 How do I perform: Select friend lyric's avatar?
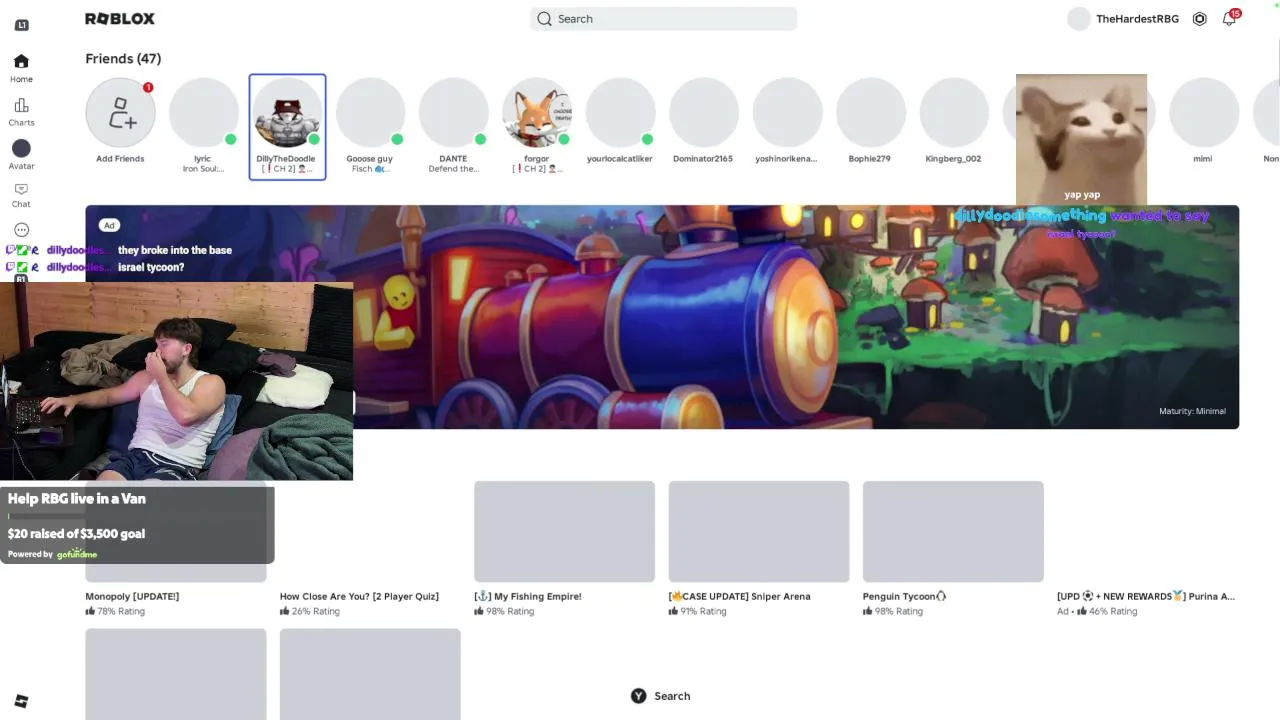tap(203, 113)
